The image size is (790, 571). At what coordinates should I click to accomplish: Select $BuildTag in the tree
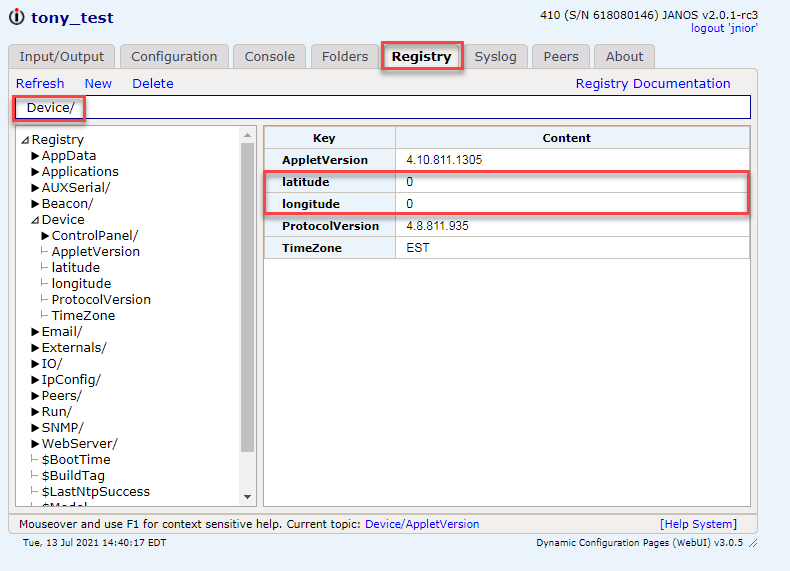pyautogui.click(x=73, y=476)
